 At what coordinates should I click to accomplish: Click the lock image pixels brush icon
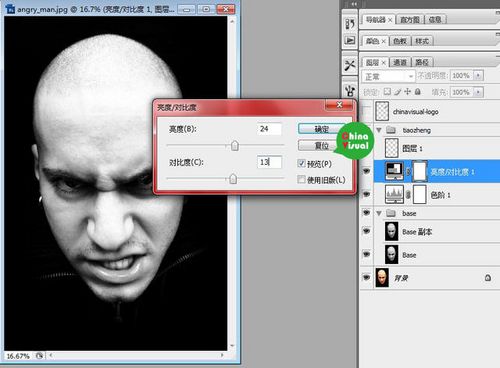click(397, 92)
